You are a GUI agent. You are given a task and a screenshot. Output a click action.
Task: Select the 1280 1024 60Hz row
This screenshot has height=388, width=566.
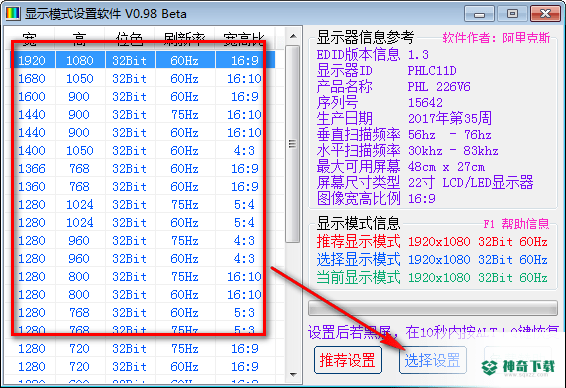coord(142,222)
